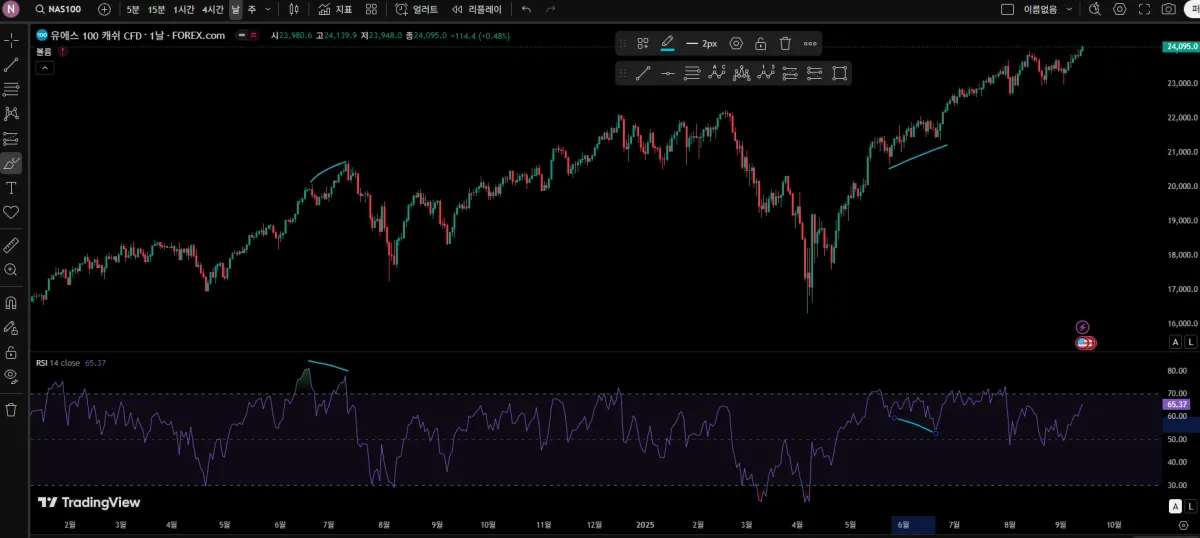Click the RSI value label 65.37 on scale
This screenshot has width=1200, height=538.
coord(1177,404)
